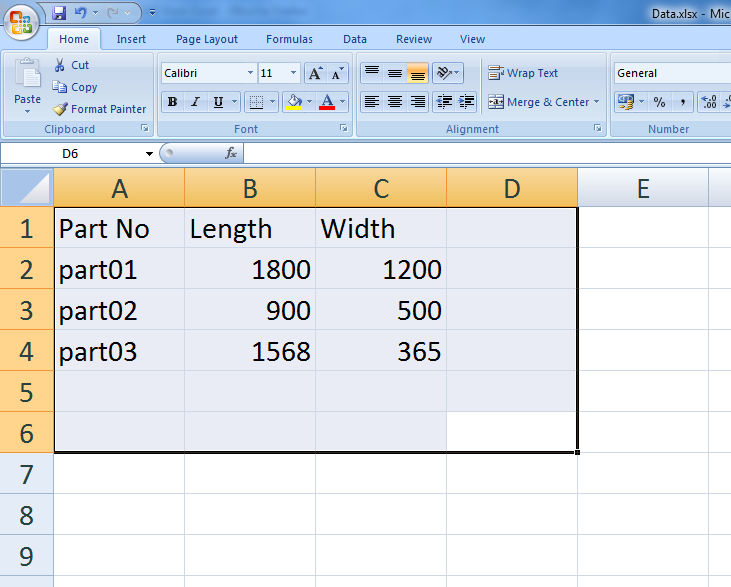Expand the Paste options arrow
This screenshot has height=587, width=731.
28,111
